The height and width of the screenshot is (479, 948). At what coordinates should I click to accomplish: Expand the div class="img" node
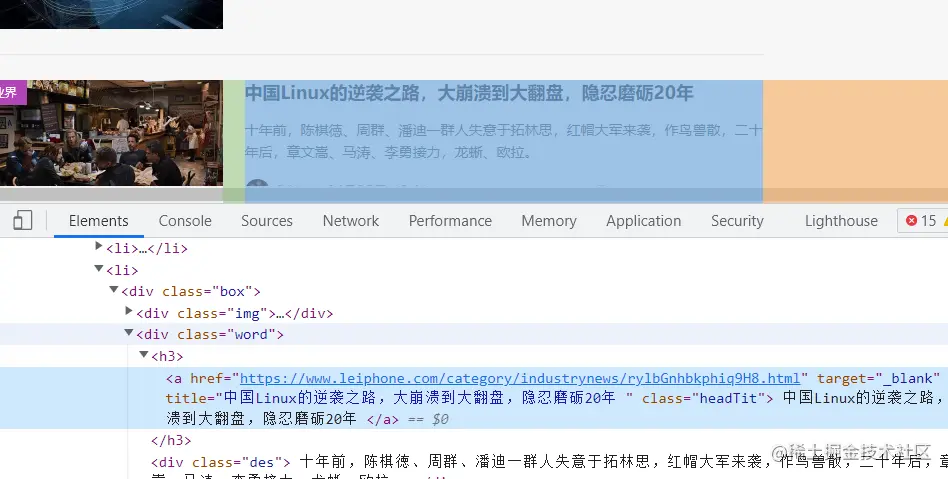(129, 311)
